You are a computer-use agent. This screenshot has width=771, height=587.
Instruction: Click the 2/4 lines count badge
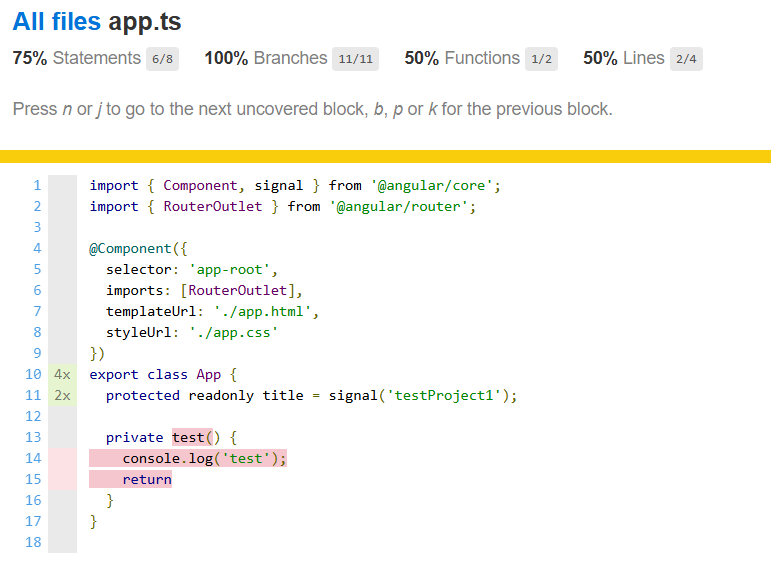click(x=686, y=59)
